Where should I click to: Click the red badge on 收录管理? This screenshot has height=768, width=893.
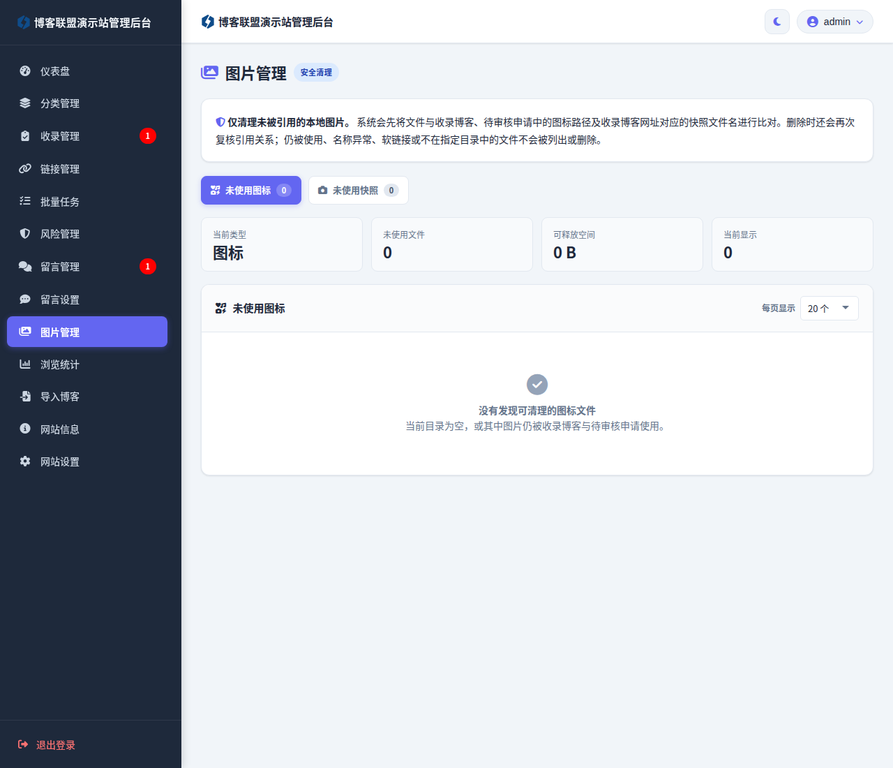(x=148, y=135)
